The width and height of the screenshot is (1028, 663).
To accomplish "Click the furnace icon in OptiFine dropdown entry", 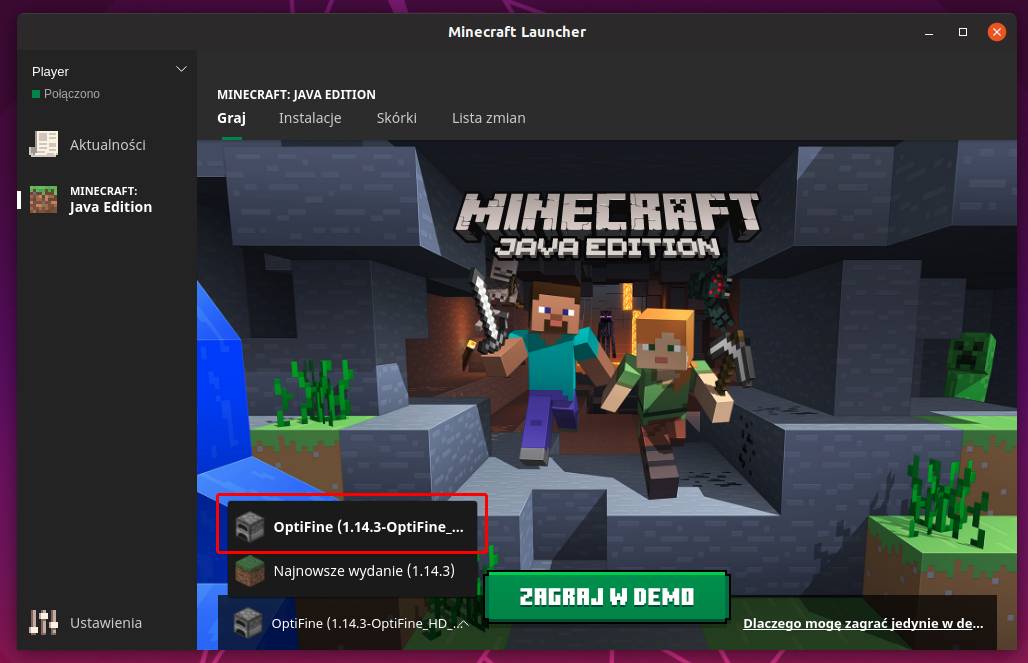I will [249, 527].
